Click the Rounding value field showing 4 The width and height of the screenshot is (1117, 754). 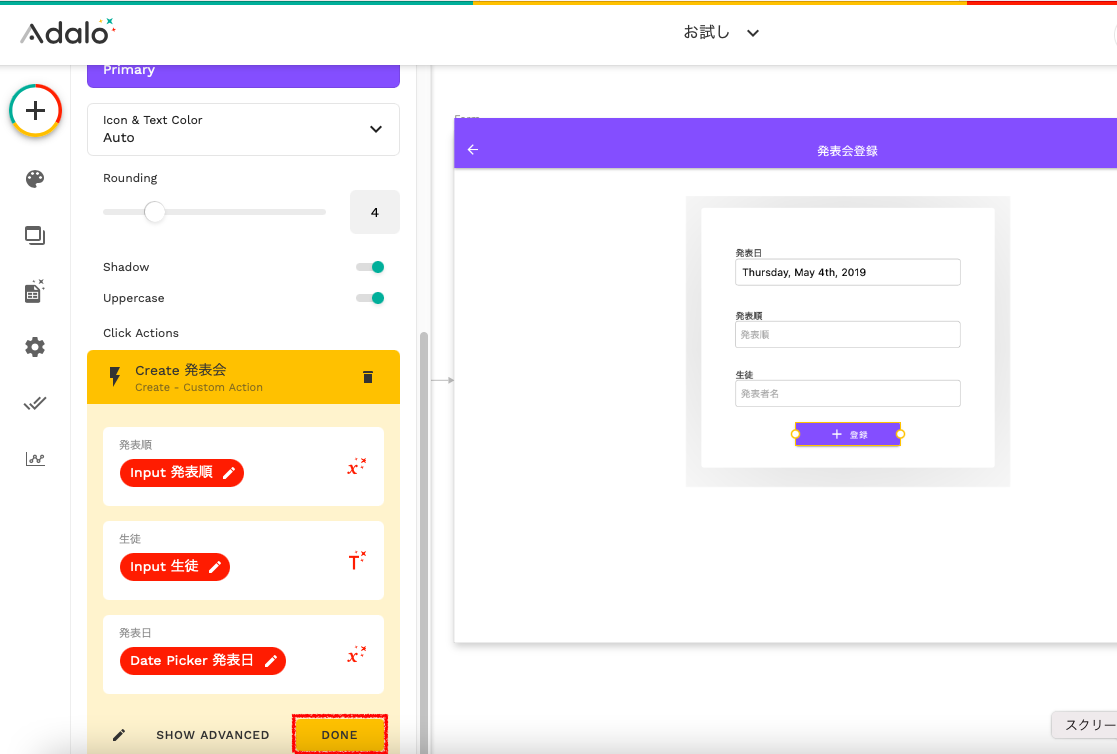pos(375,212)
